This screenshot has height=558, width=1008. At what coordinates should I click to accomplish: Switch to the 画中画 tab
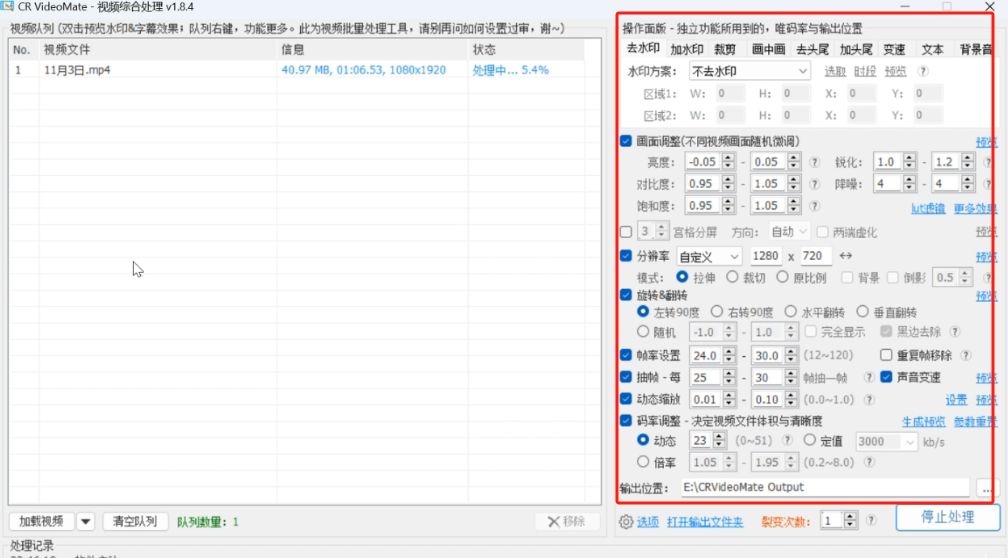pos(768,50)
